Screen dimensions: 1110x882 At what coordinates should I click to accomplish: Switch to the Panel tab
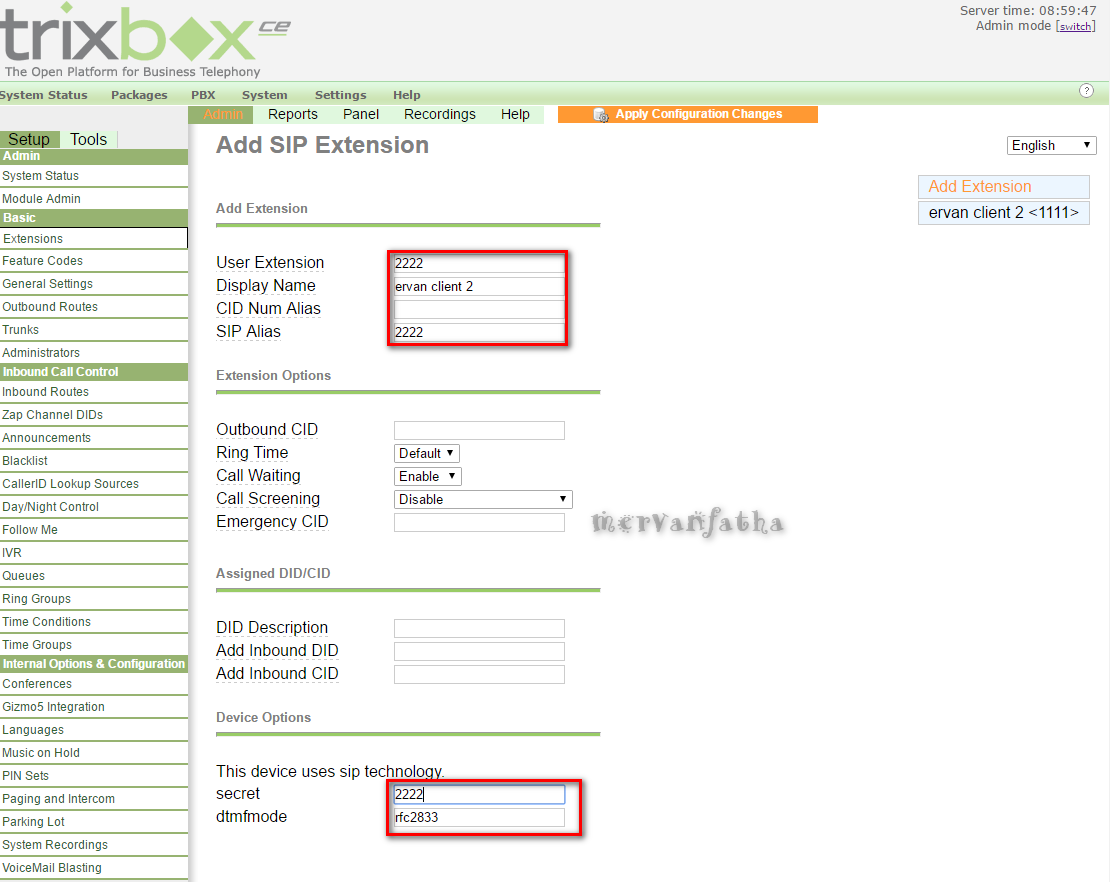coord(361,114)
